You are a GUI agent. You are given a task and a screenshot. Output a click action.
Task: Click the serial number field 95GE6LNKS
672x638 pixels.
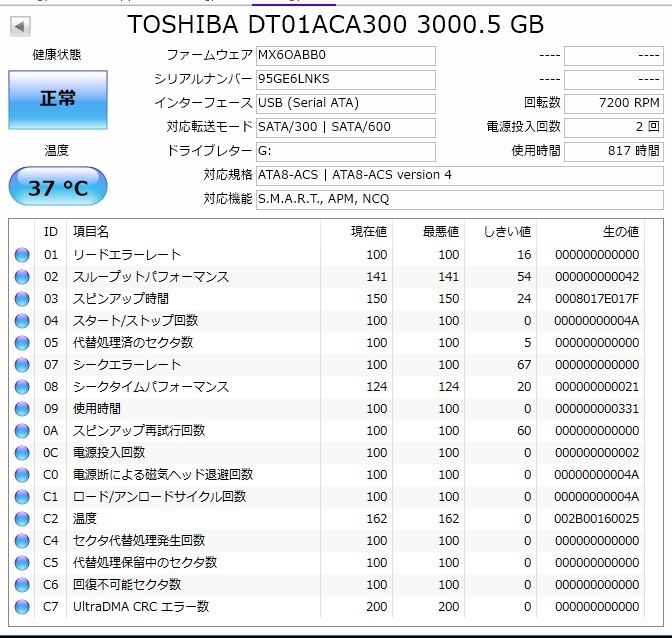(345, 80)
